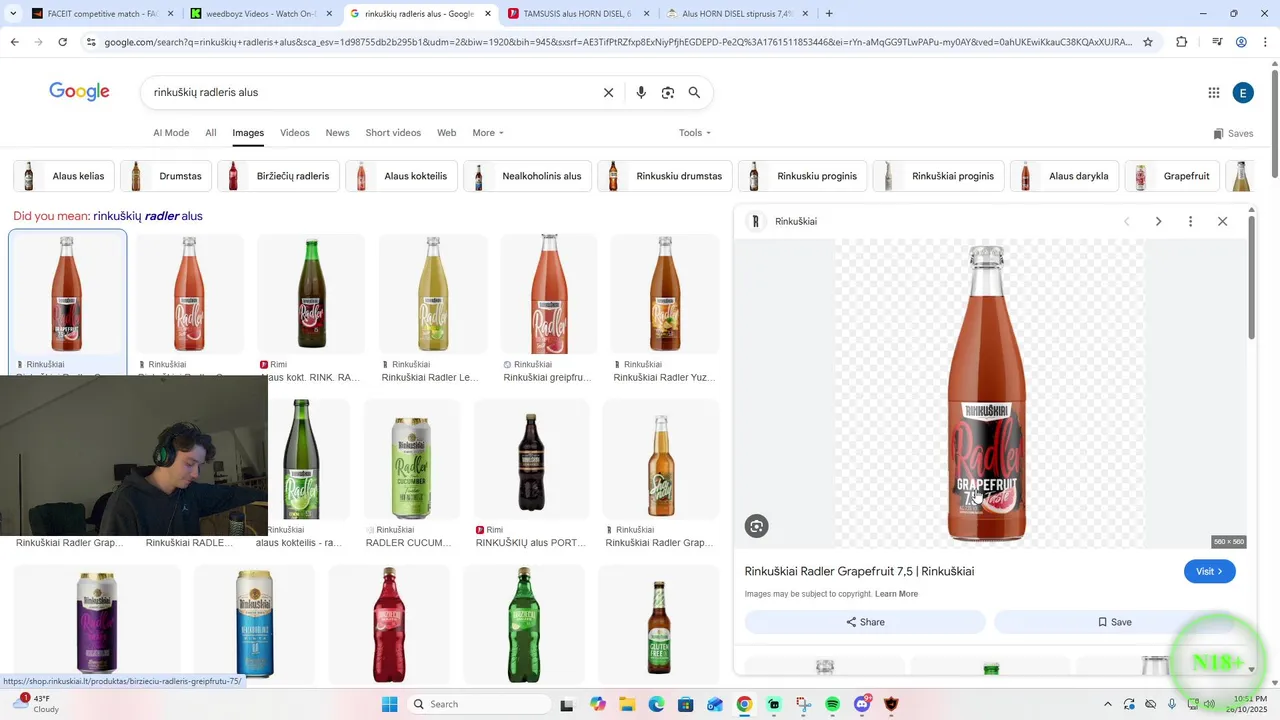Click into the Google search field

[x=370, y=92]
